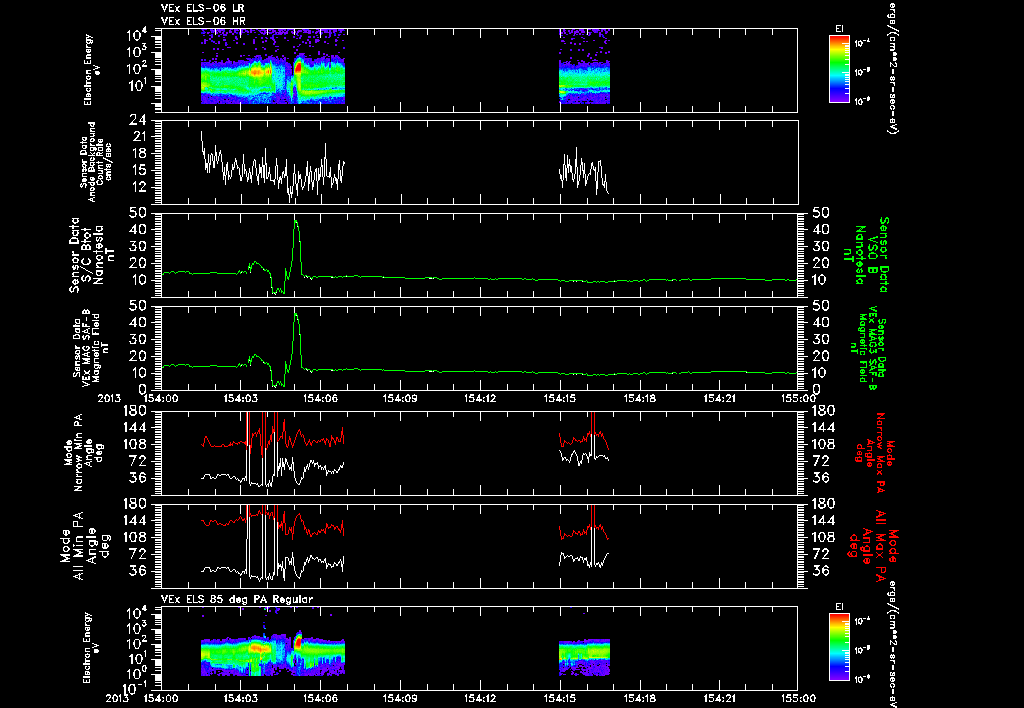Click the anode background count rate trace start
The image size is (1024, 708).
coord(201,133)
